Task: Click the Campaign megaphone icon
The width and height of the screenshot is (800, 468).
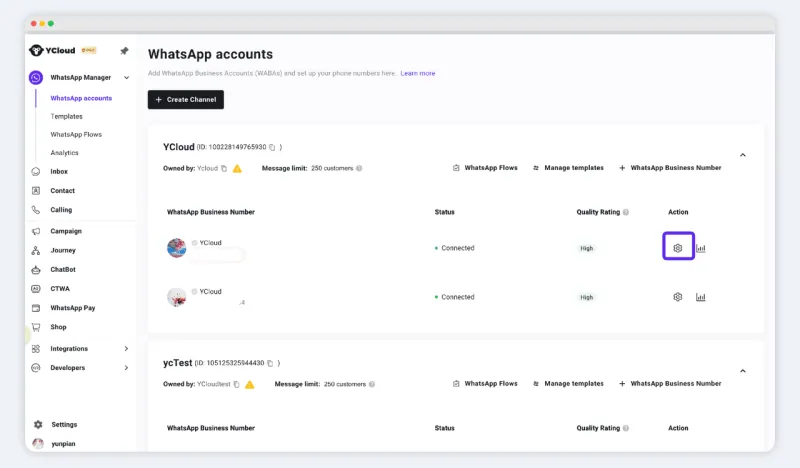Action: (x=36, y=231)
